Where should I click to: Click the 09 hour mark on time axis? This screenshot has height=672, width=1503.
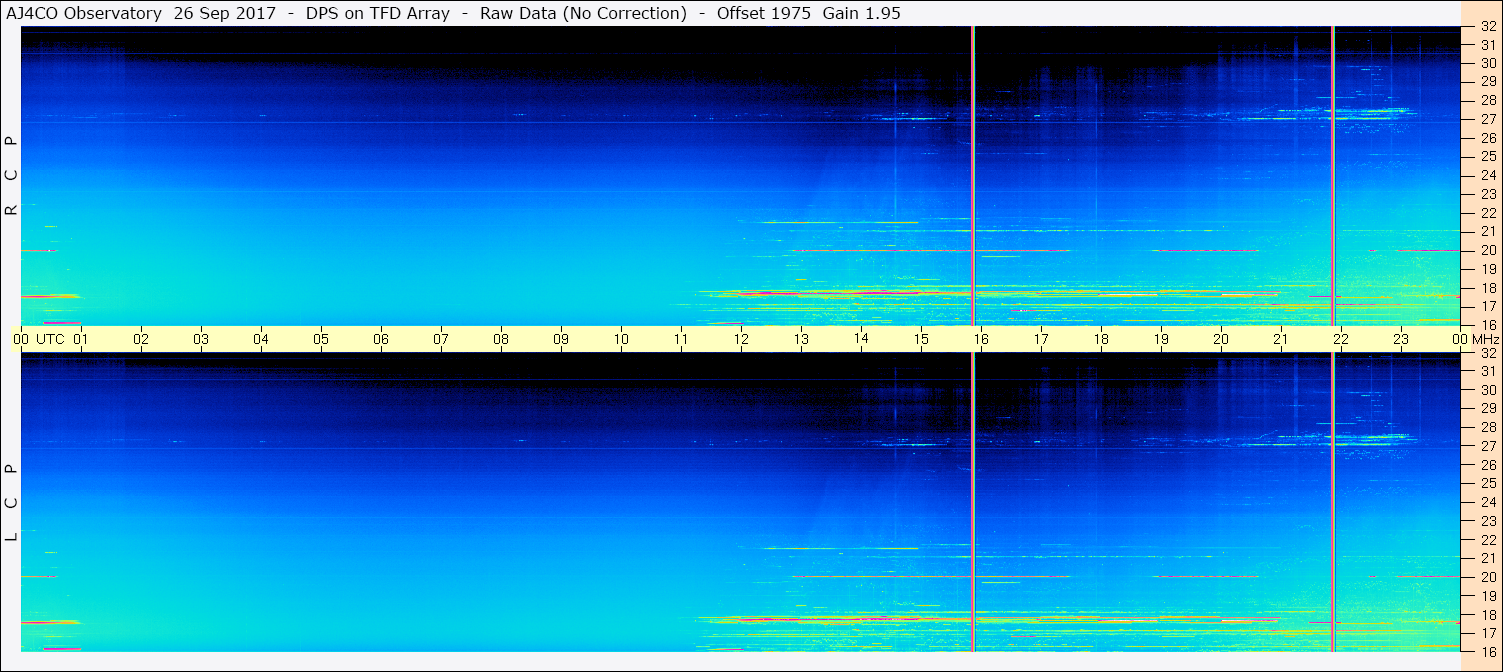(561, 339)
